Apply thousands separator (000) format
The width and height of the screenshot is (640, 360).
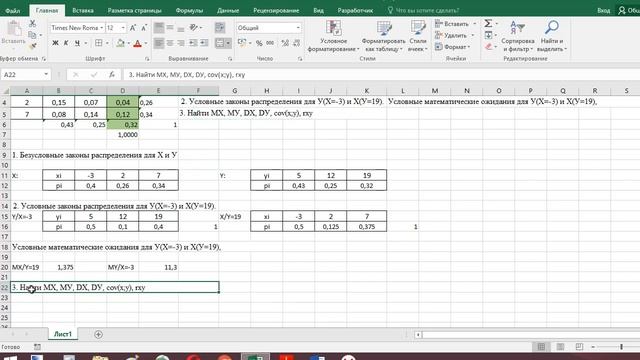point(270,43)
